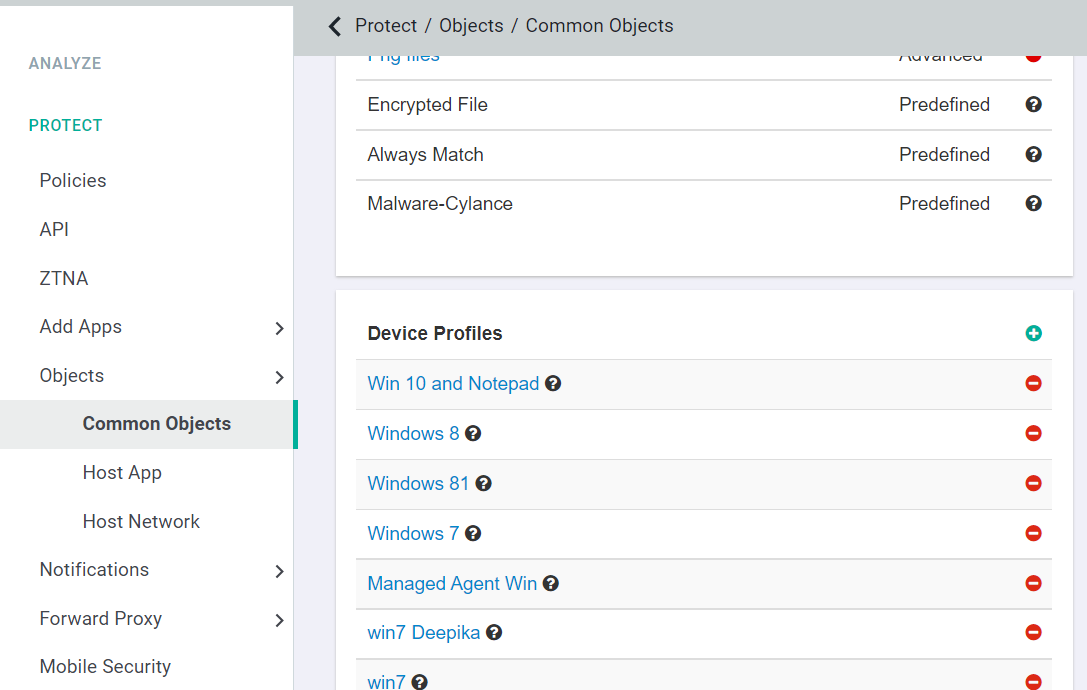
Task: Add a new Device Profile using the plus icon
Action: point(1033,333)
